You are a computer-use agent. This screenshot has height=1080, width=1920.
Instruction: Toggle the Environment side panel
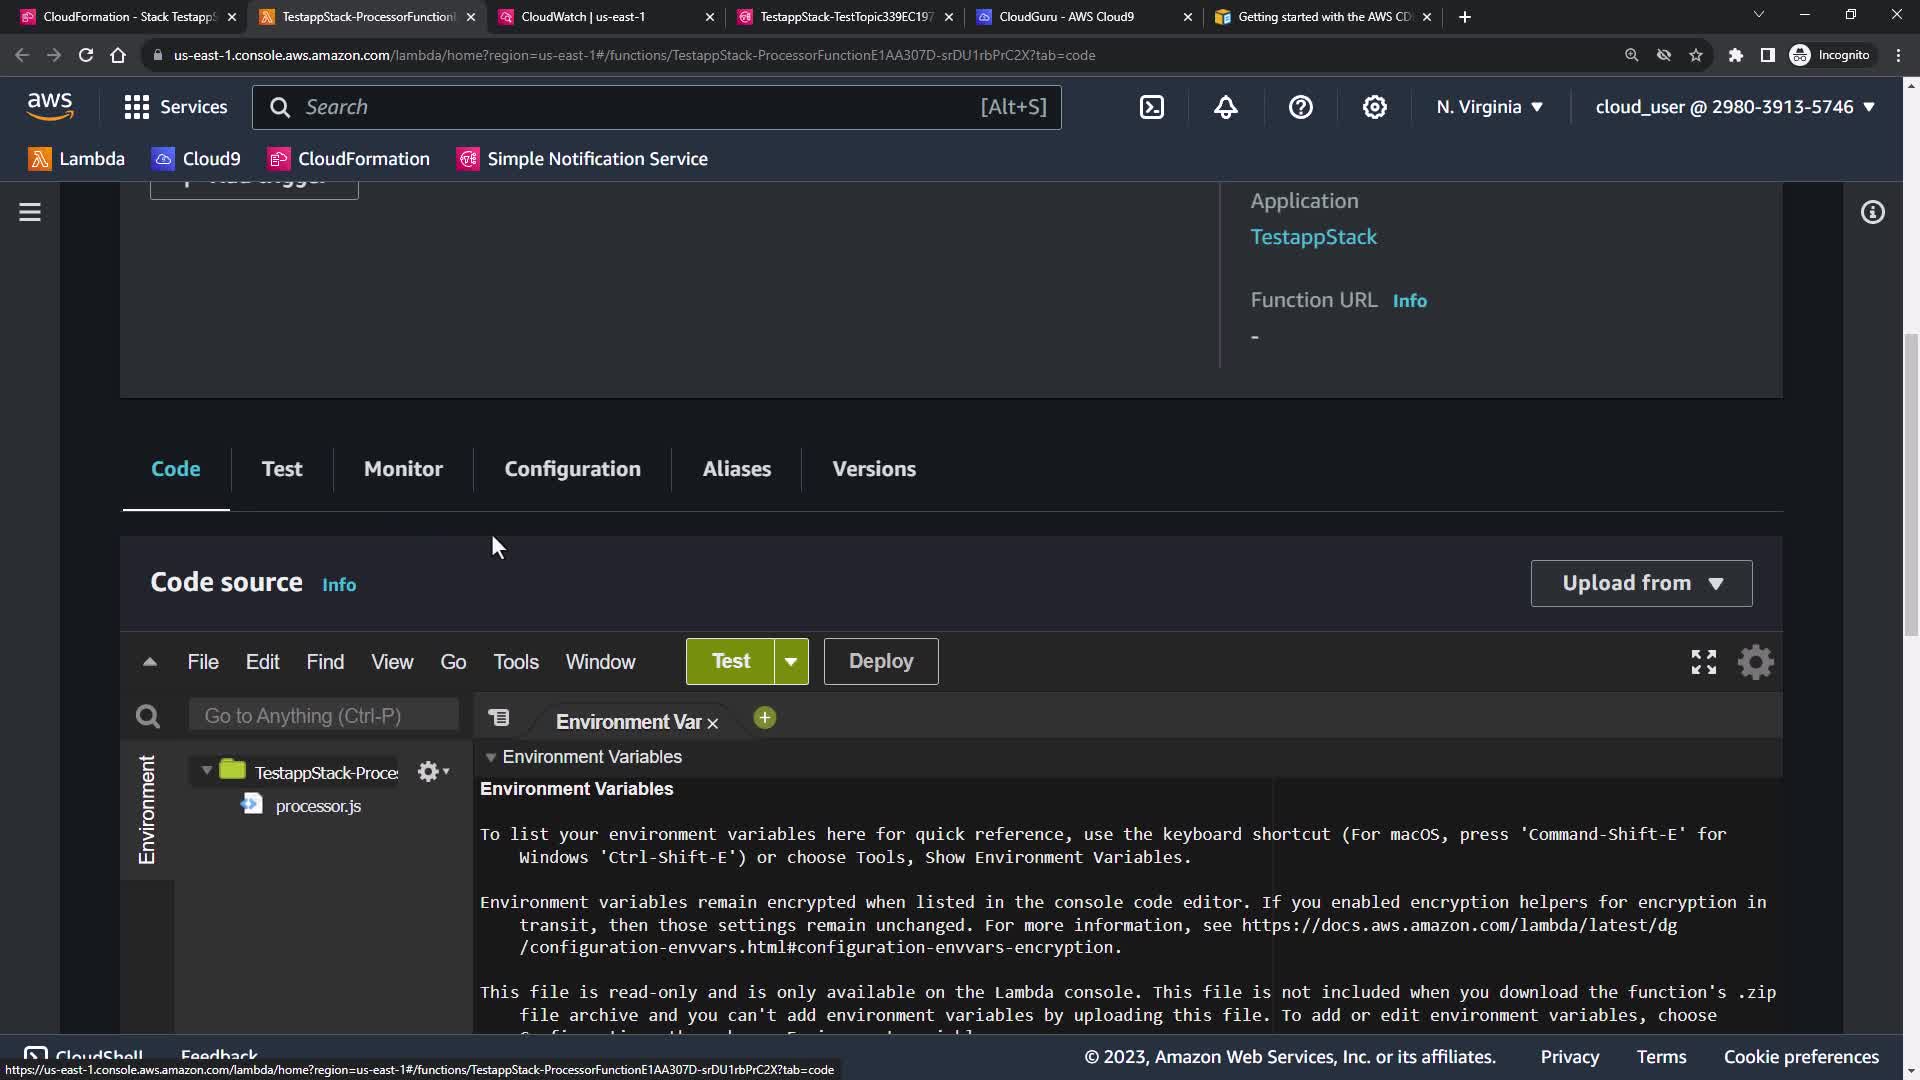[147, 809]
